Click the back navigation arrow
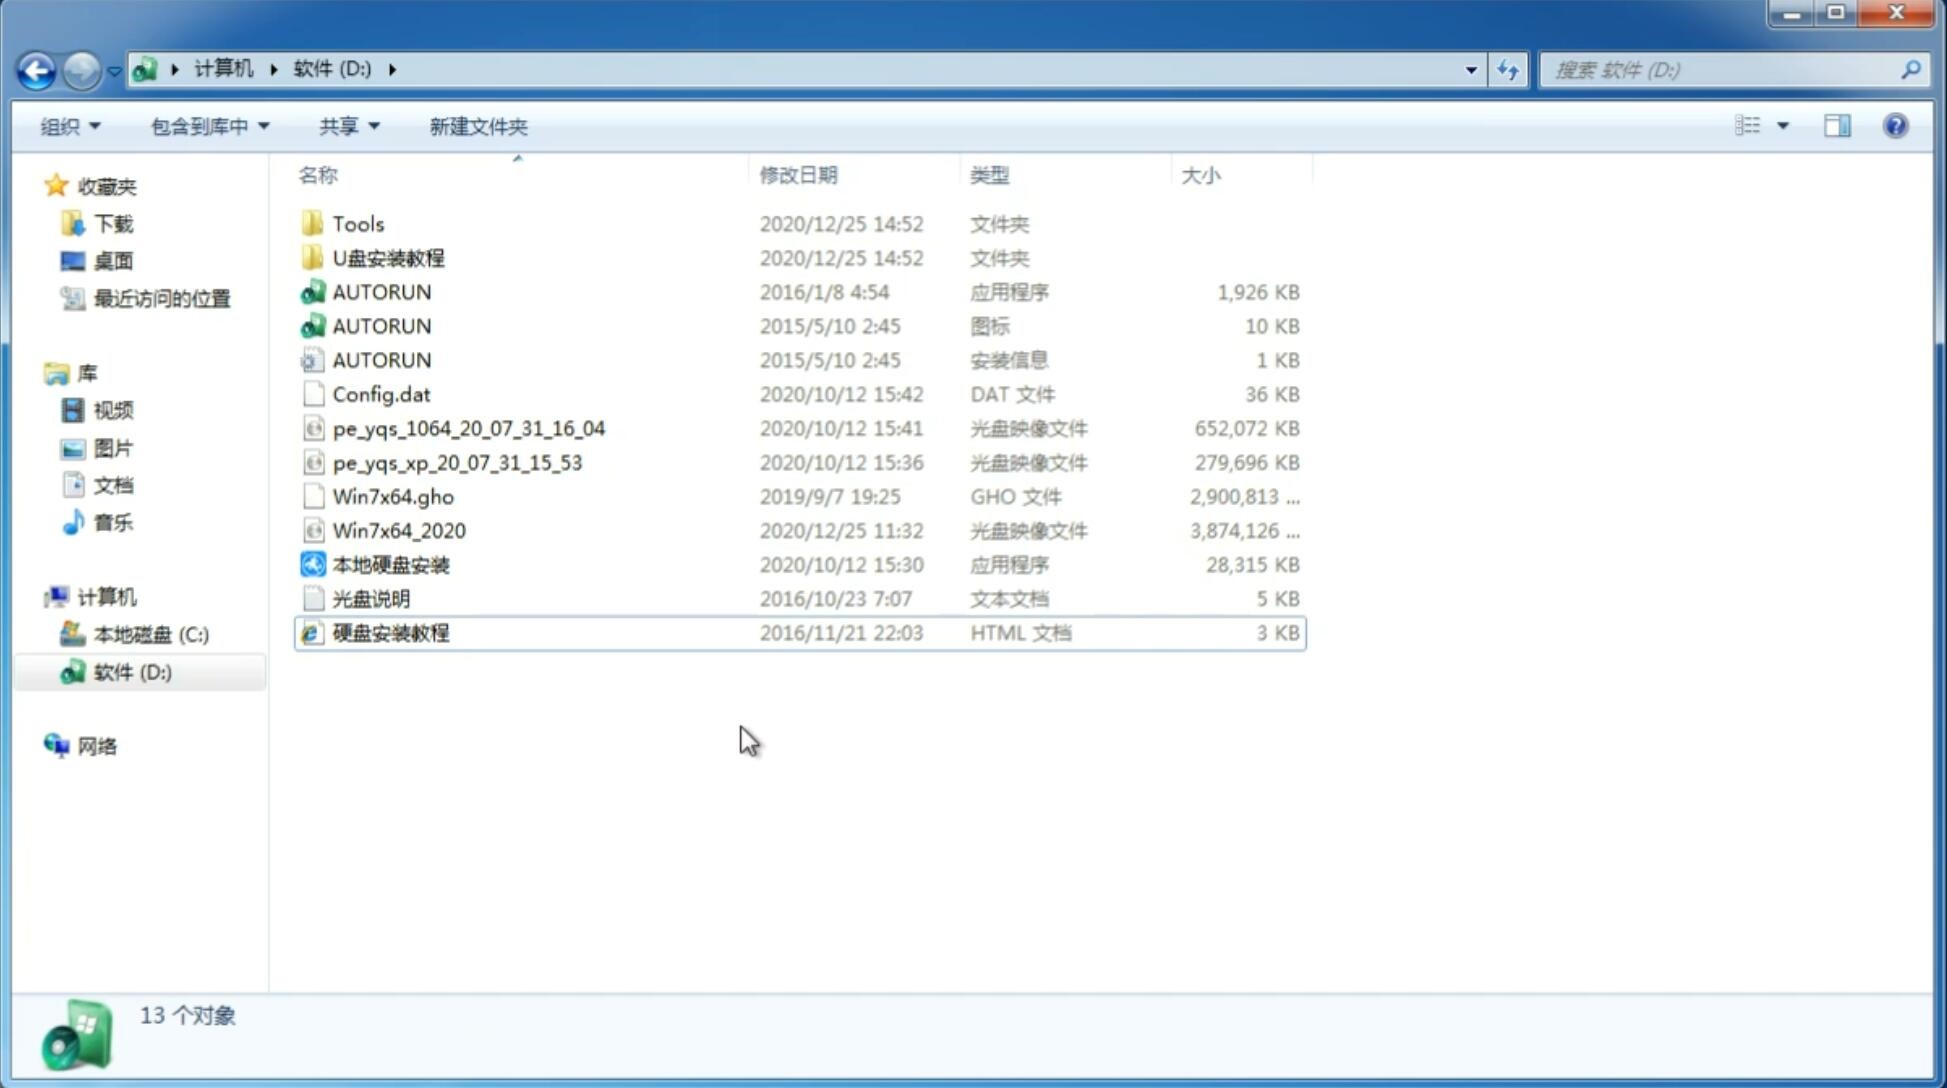 [36, 68]
